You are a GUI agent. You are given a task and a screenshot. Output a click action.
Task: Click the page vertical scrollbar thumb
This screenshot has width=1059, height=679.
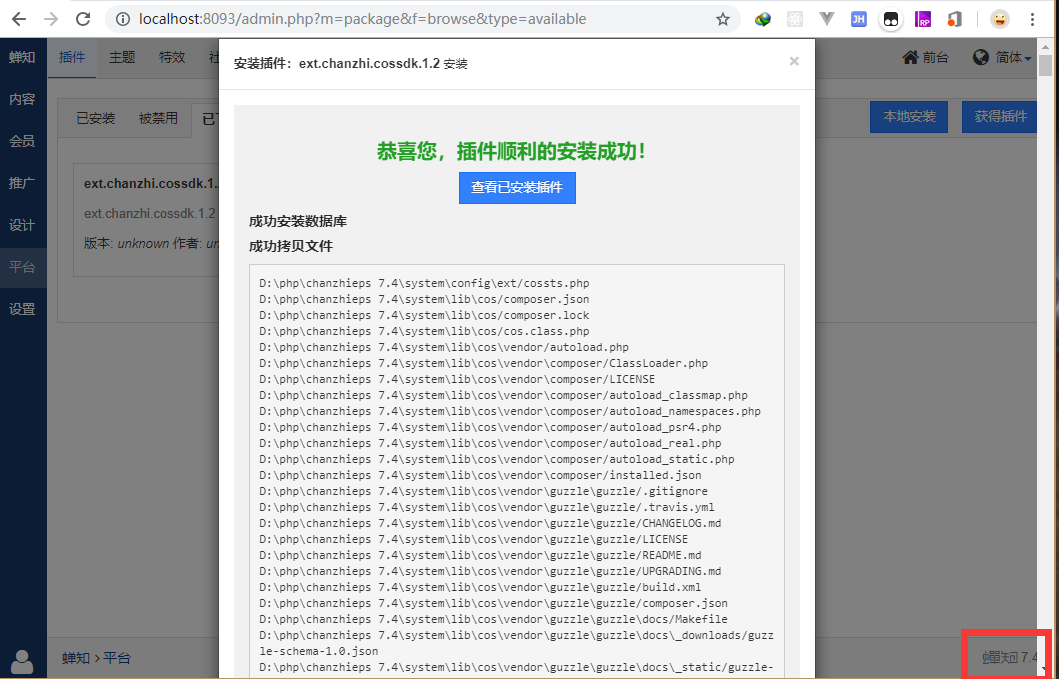[1045, 66]
